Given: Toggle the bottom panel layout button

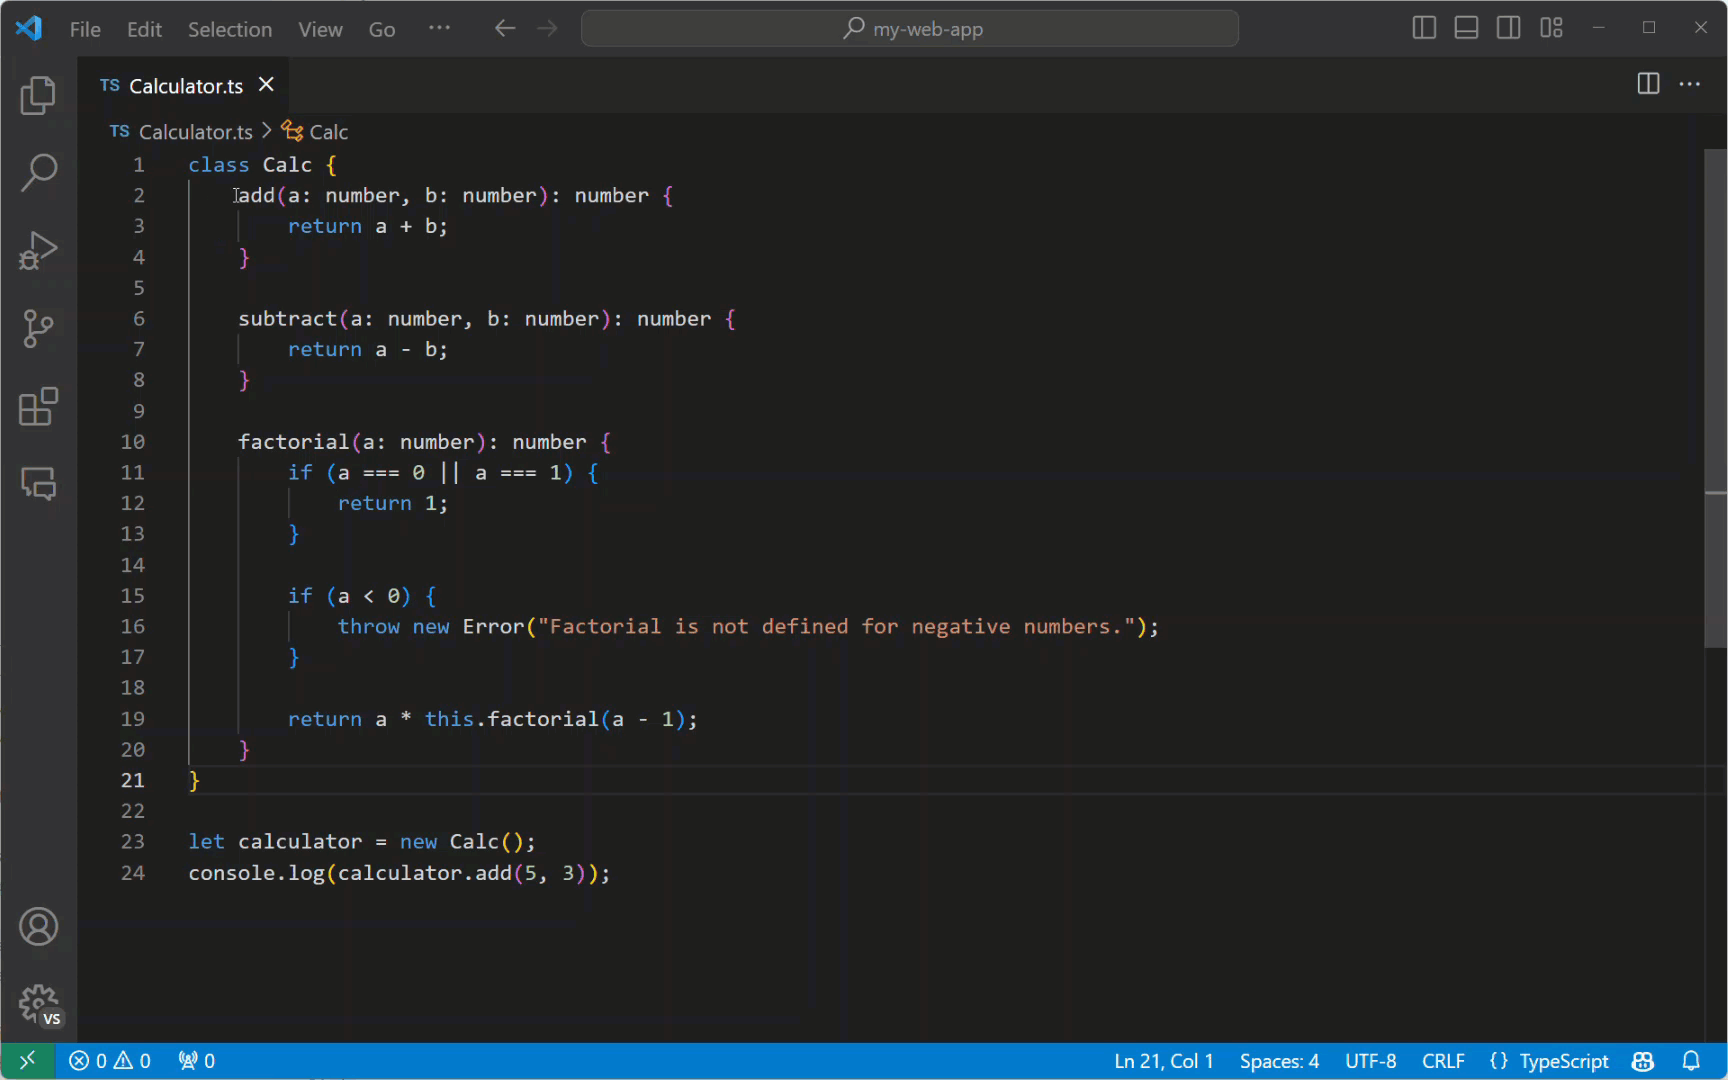Looking at the screenshot, I should point(1466,28).
